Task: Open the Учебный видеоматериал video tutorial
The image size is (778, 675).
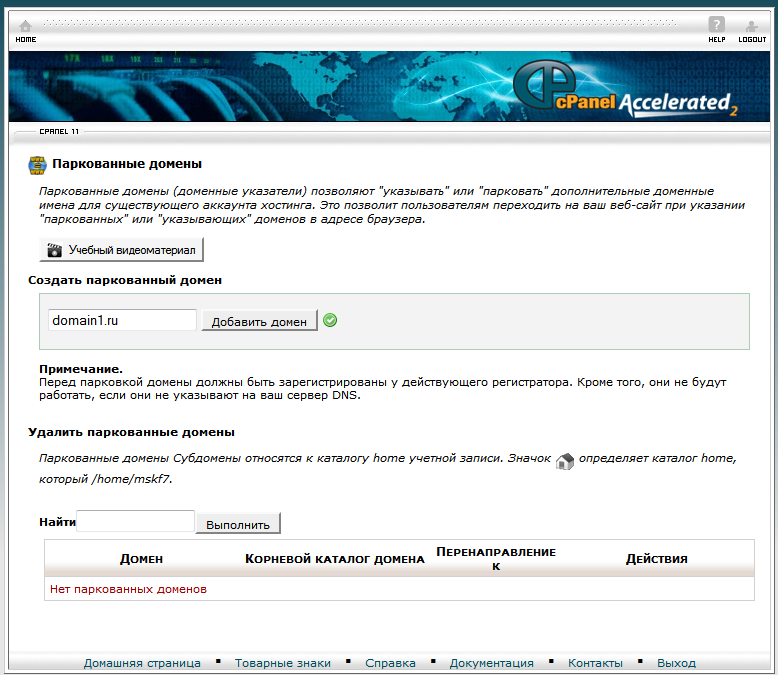Action: coord(121,249)
